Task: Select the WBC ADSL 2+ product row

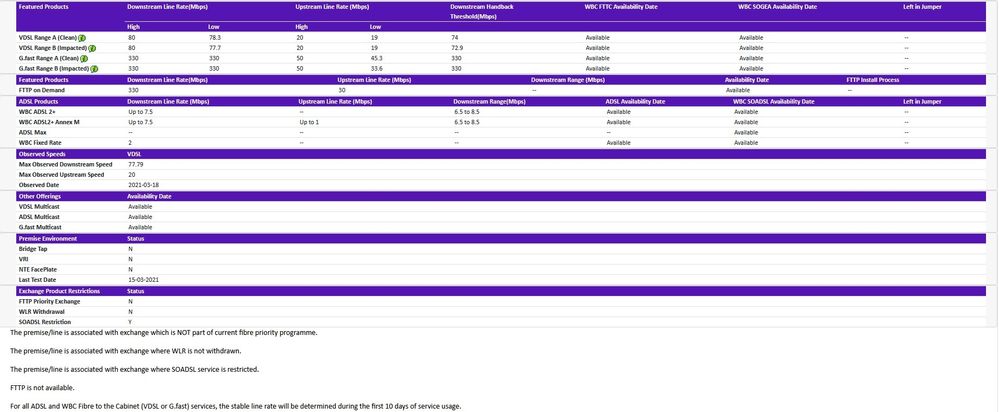Action: click(42, 112)
